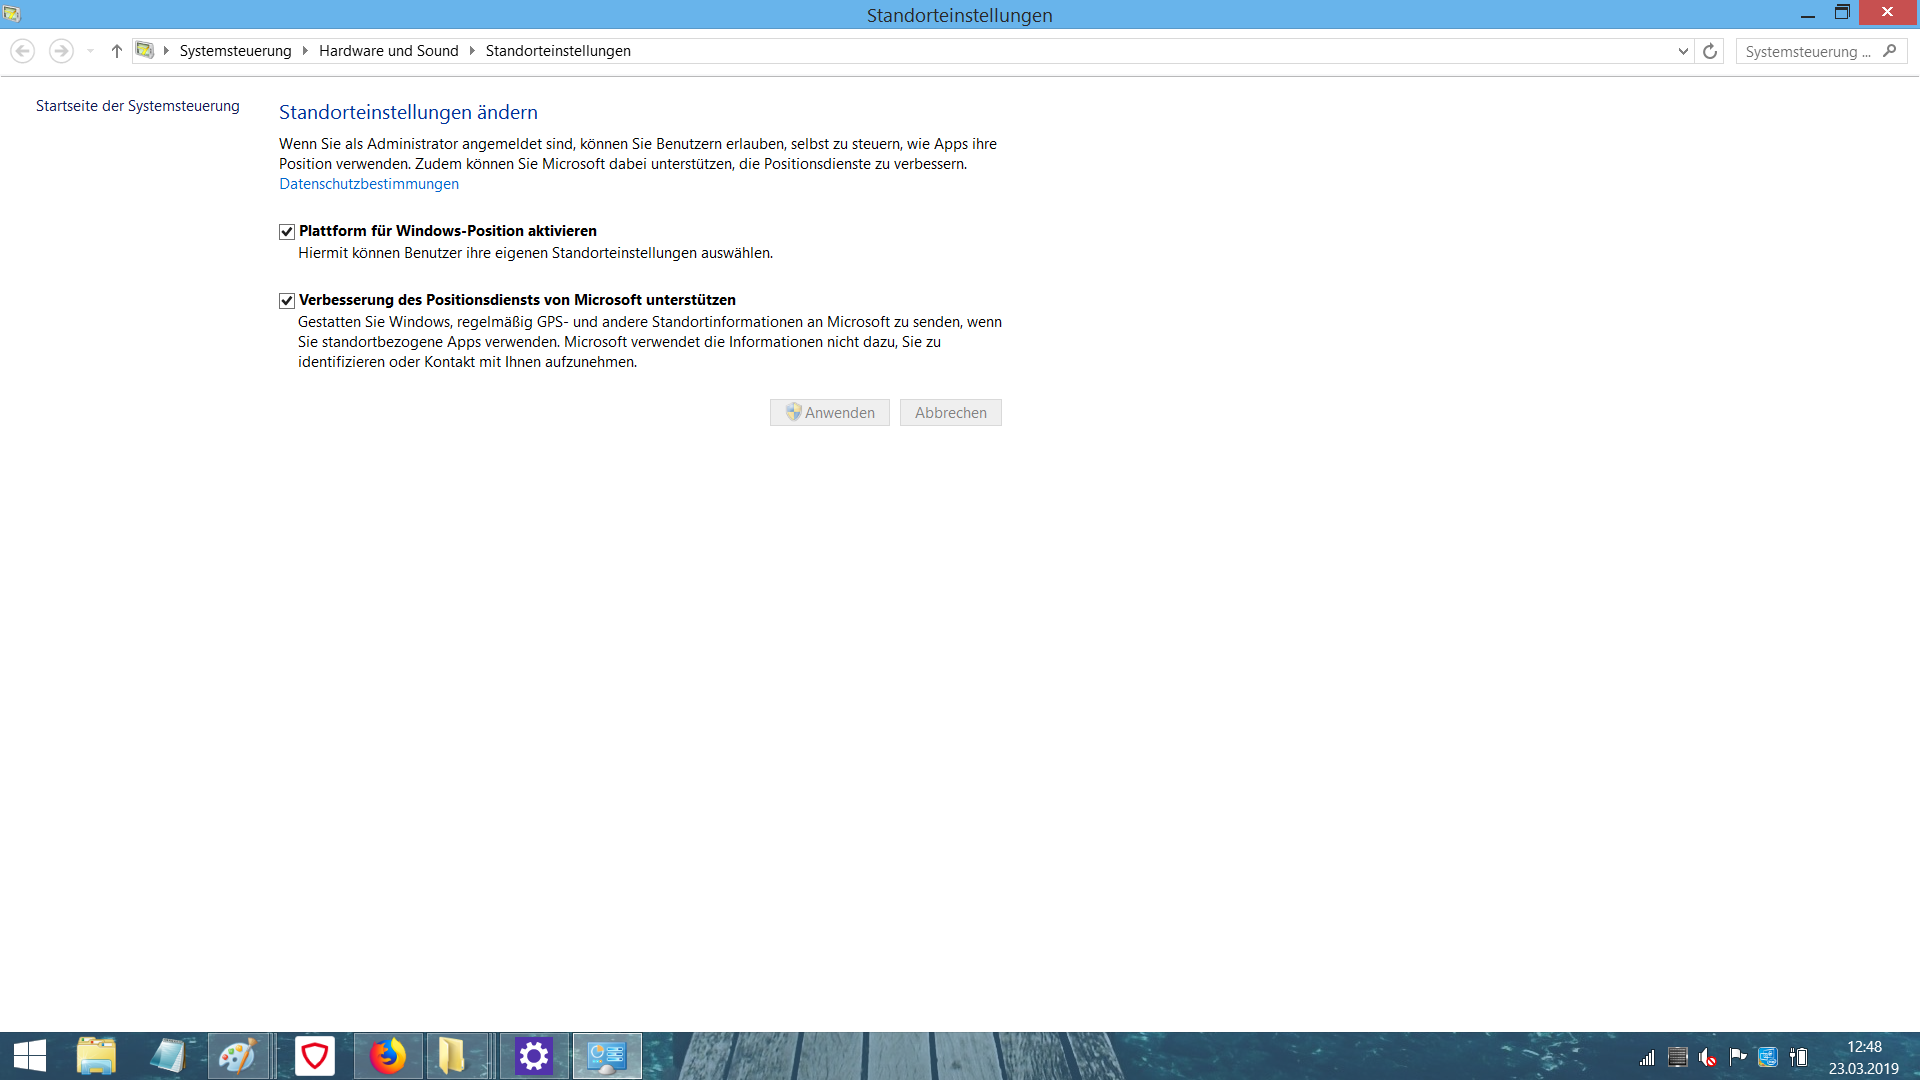Uncheck Verbesserung des Positionsdiensts checkbox
Image resolution: width=1920 pixels, height=1080 pixels.
tap(287, 301)
